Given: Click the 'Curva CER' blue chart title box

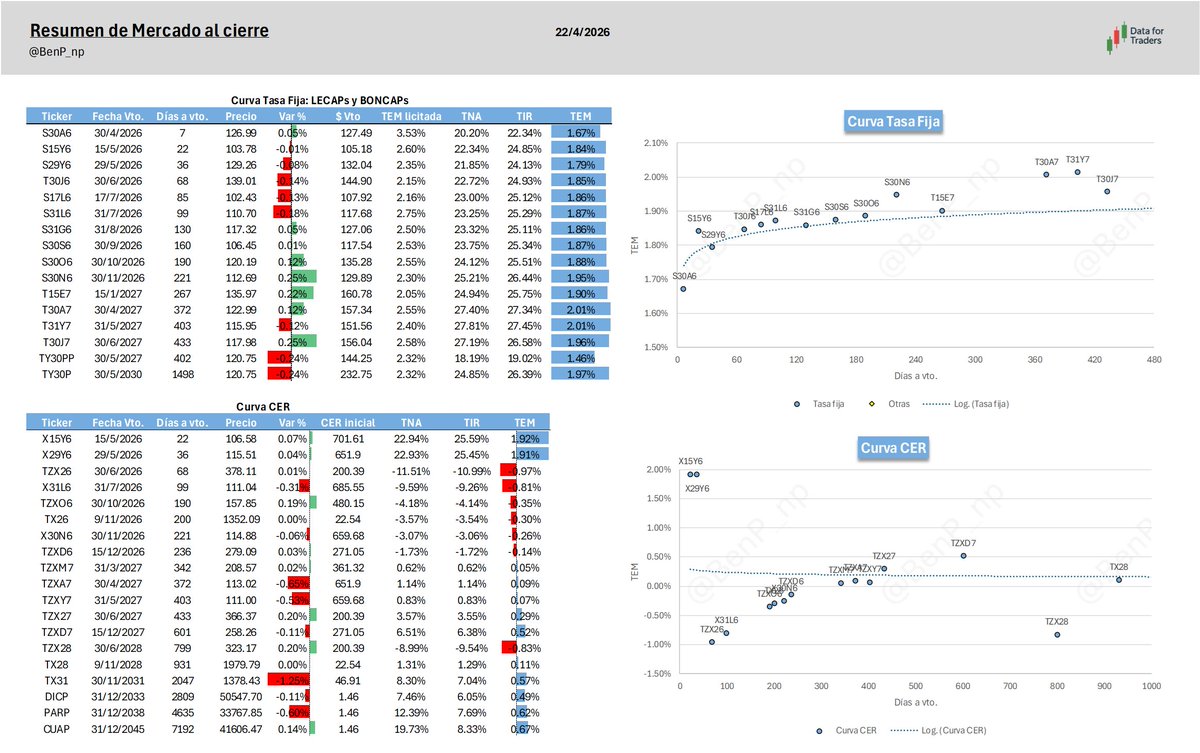Looking at the screenshot, I should [x=895, y=448].
